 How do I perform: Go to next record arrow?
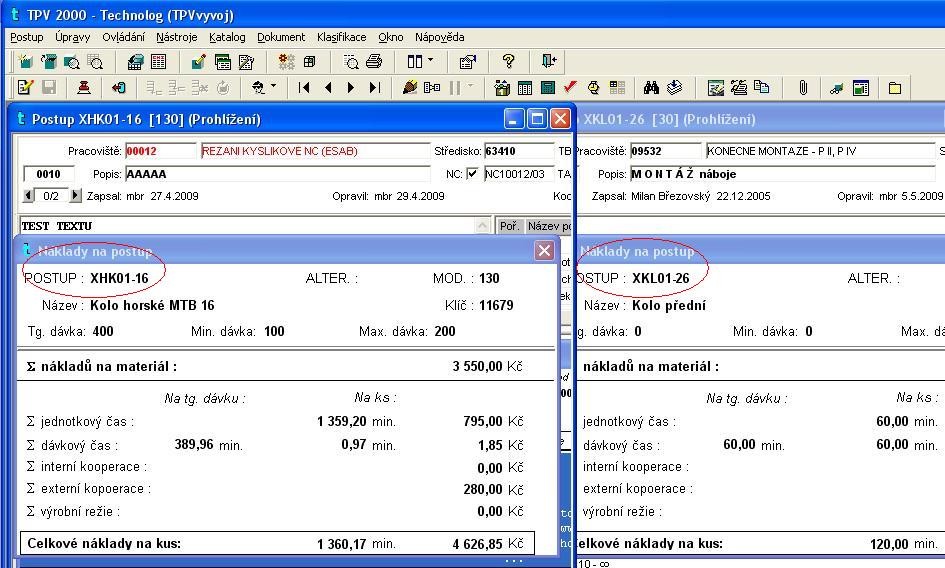(x=351, y=87)
